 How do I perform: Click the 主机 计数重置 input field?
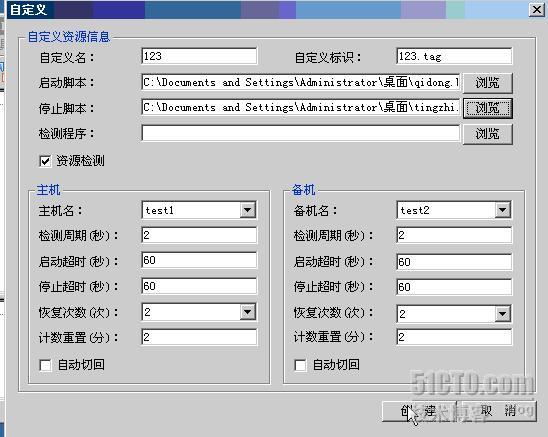click(x=199, y=337)
